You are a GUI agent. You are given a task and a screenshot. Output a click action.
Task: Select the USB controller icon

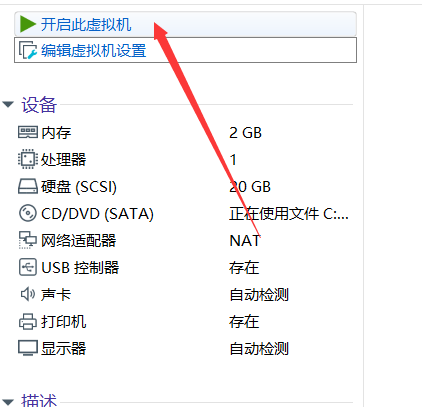[28, 267]
